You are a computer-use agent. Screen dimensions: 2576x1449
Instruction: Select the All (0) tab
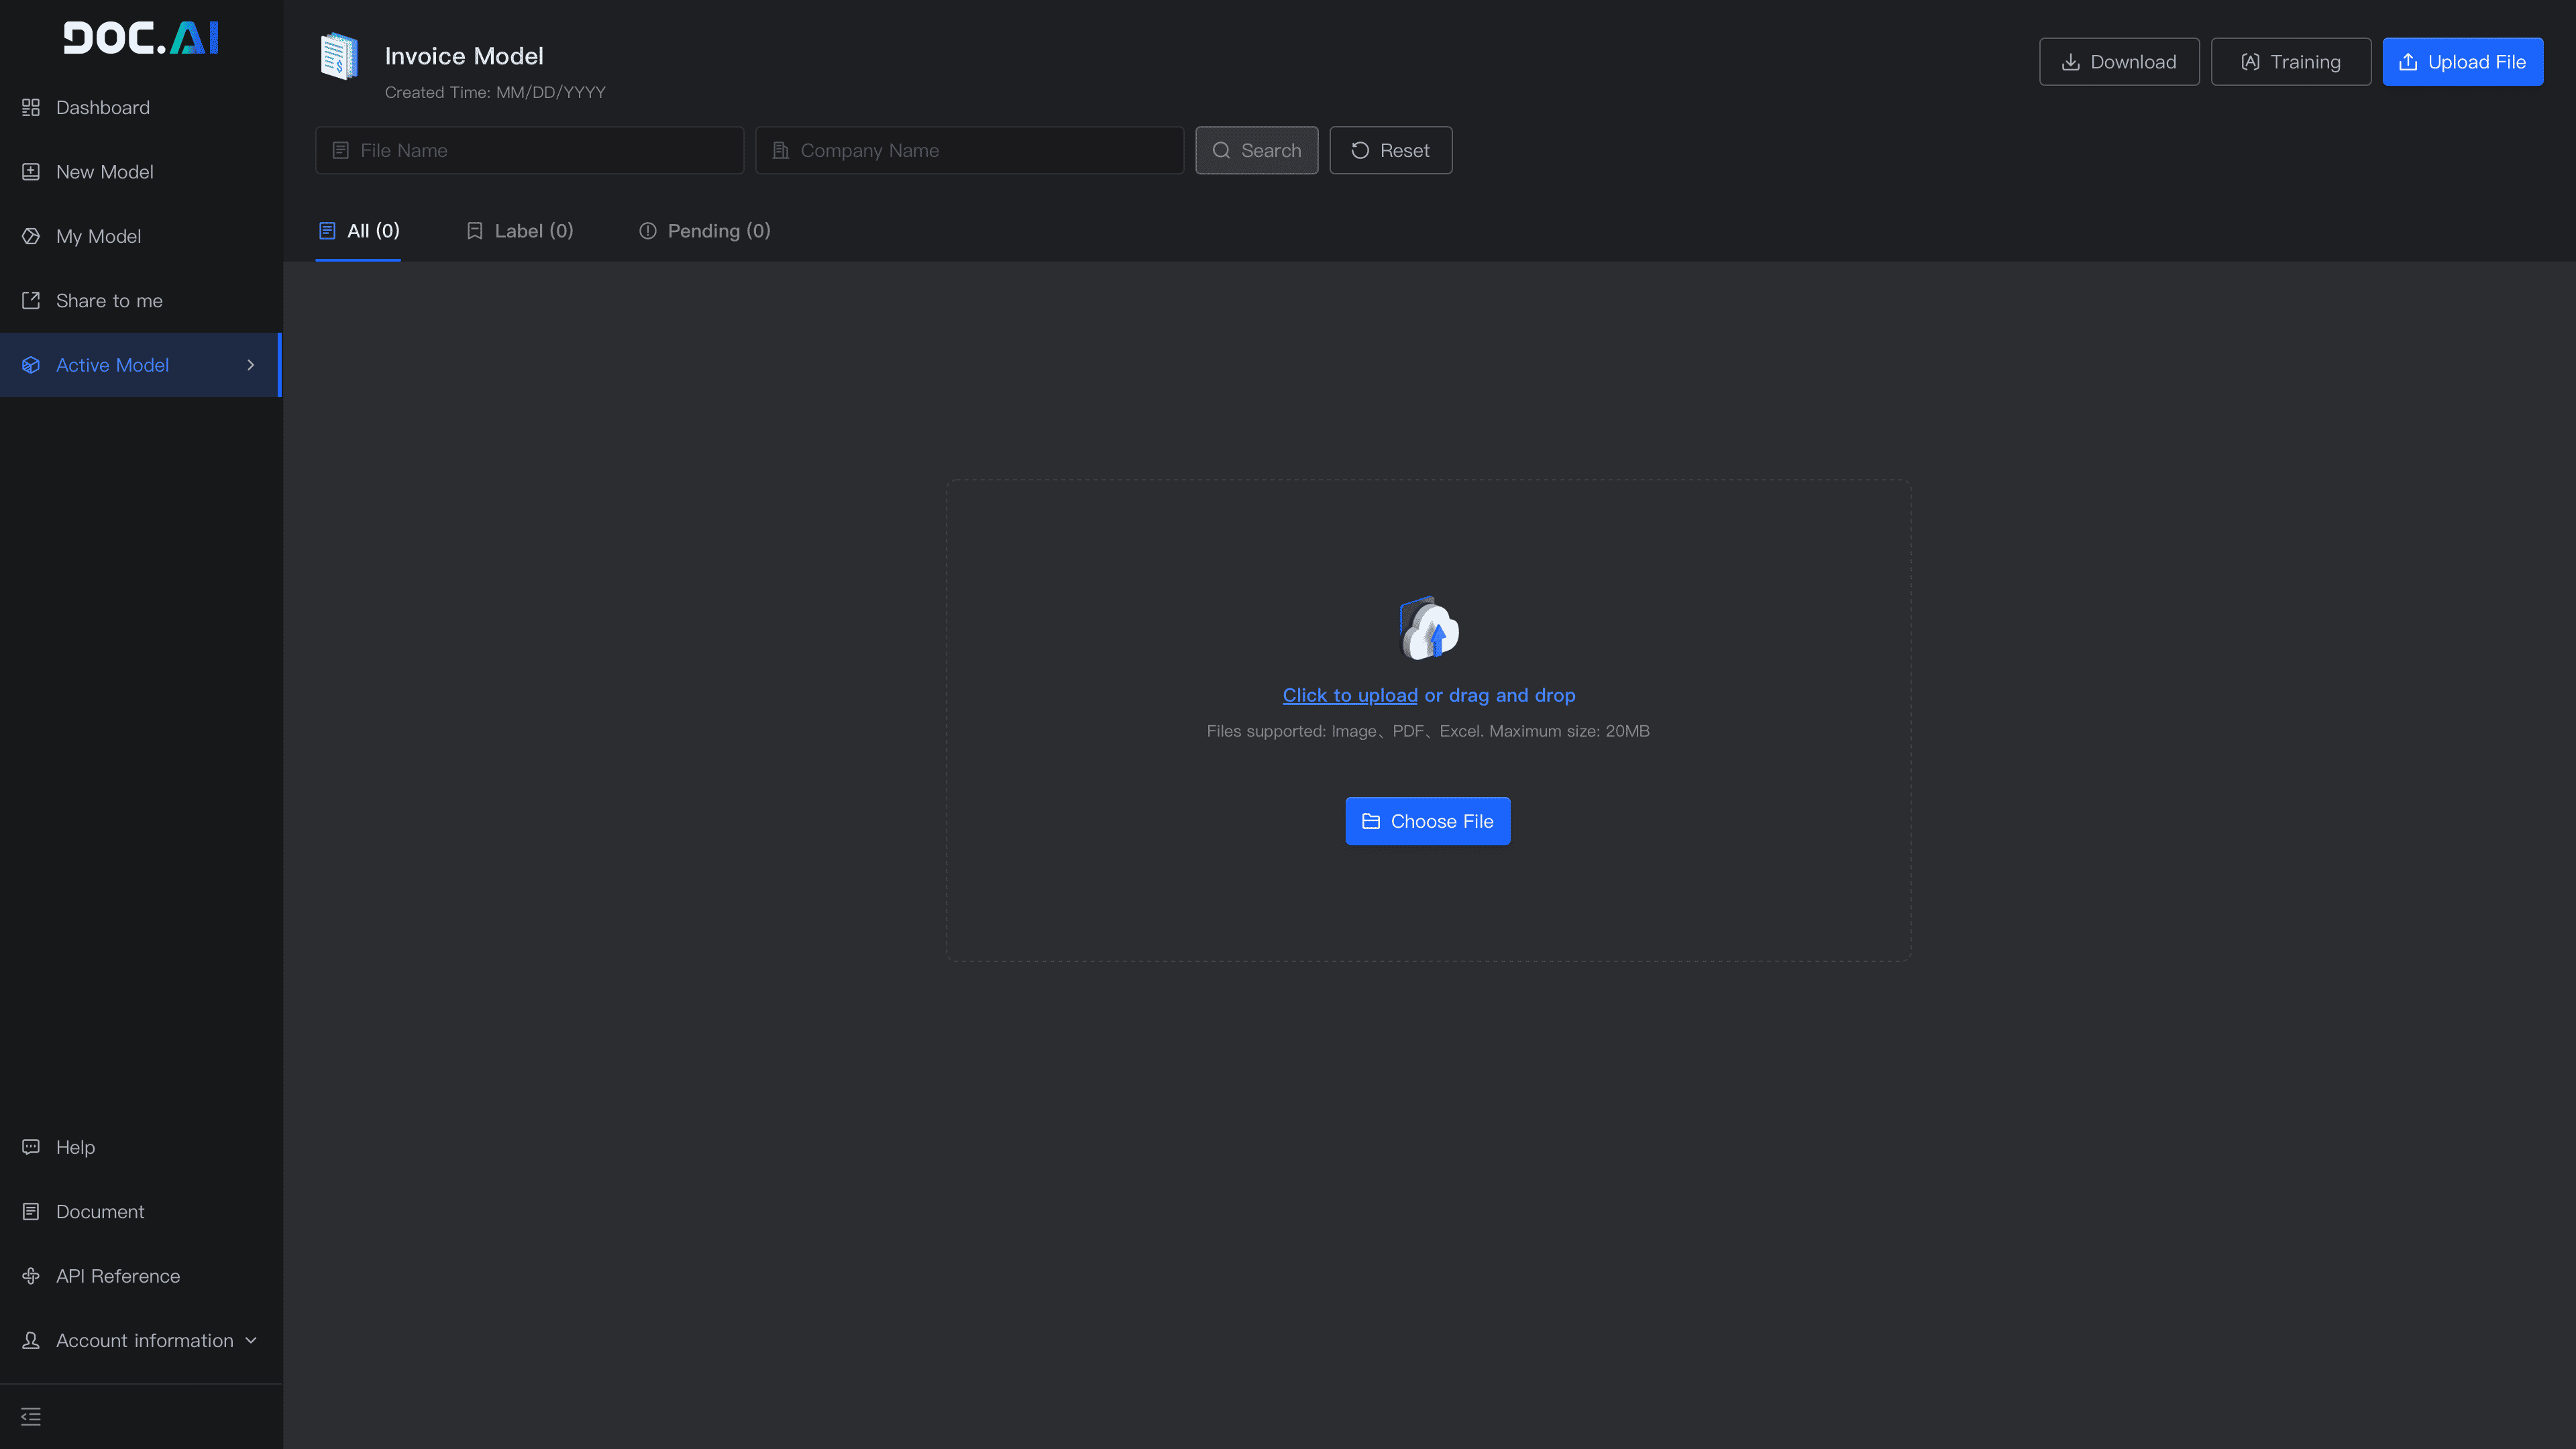tap(359, 231)
